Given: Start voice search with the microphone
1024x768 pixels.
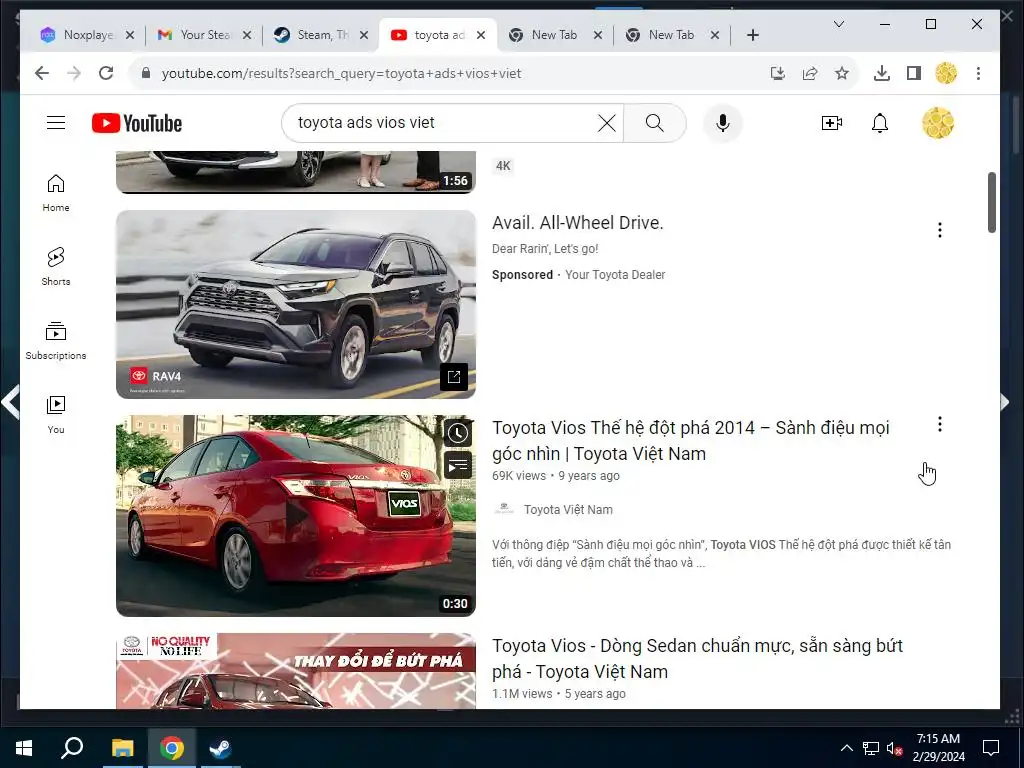Looking at the screenshot, I should click(722, 123).
